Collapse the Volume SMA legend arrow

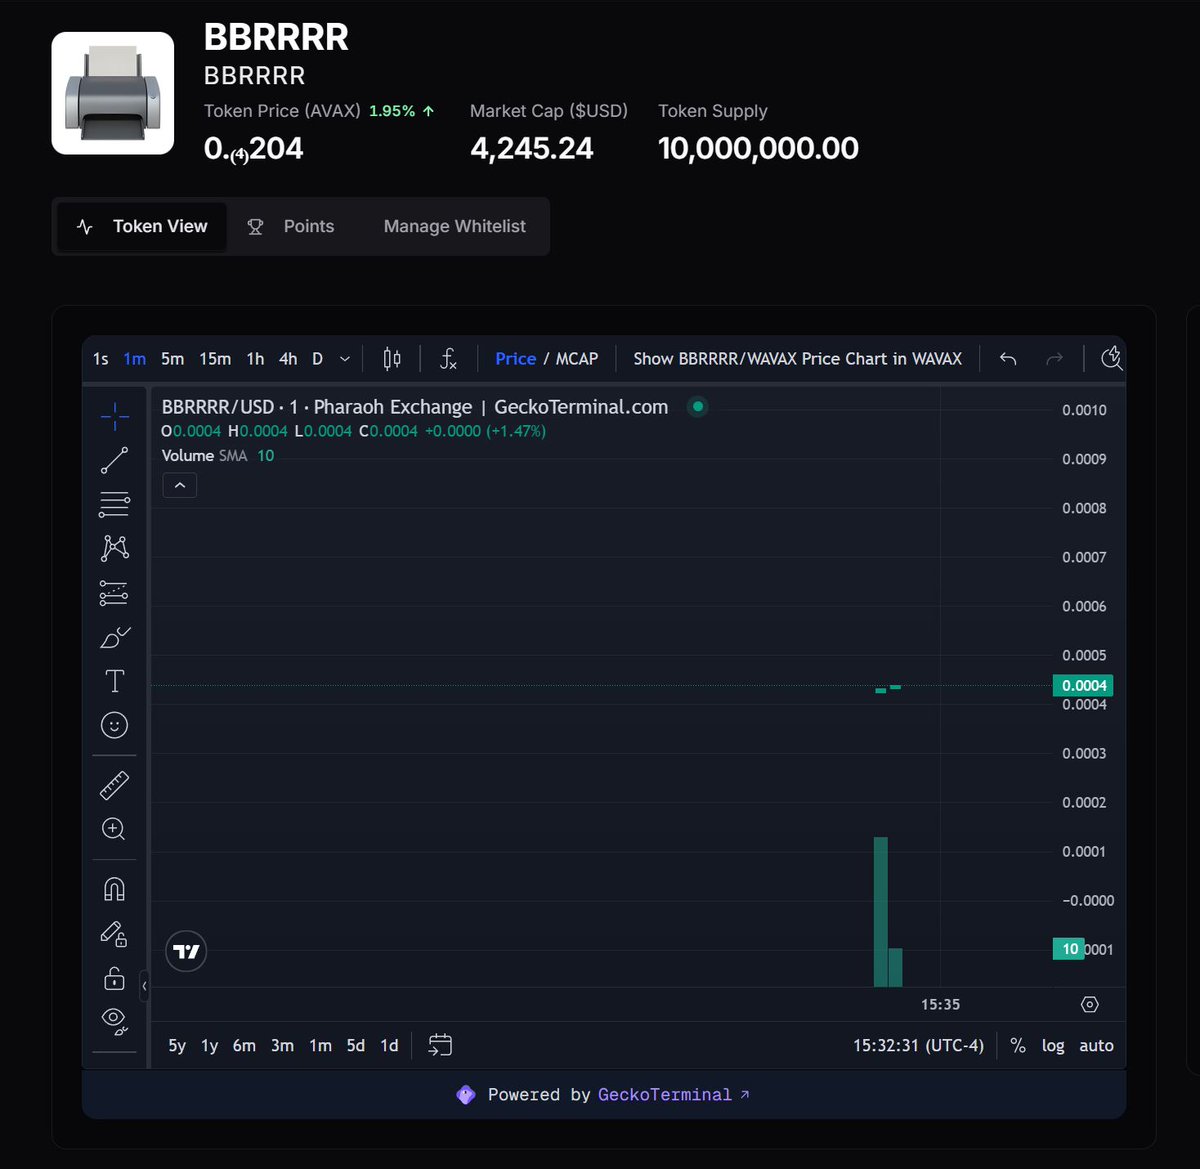(179, 485)
